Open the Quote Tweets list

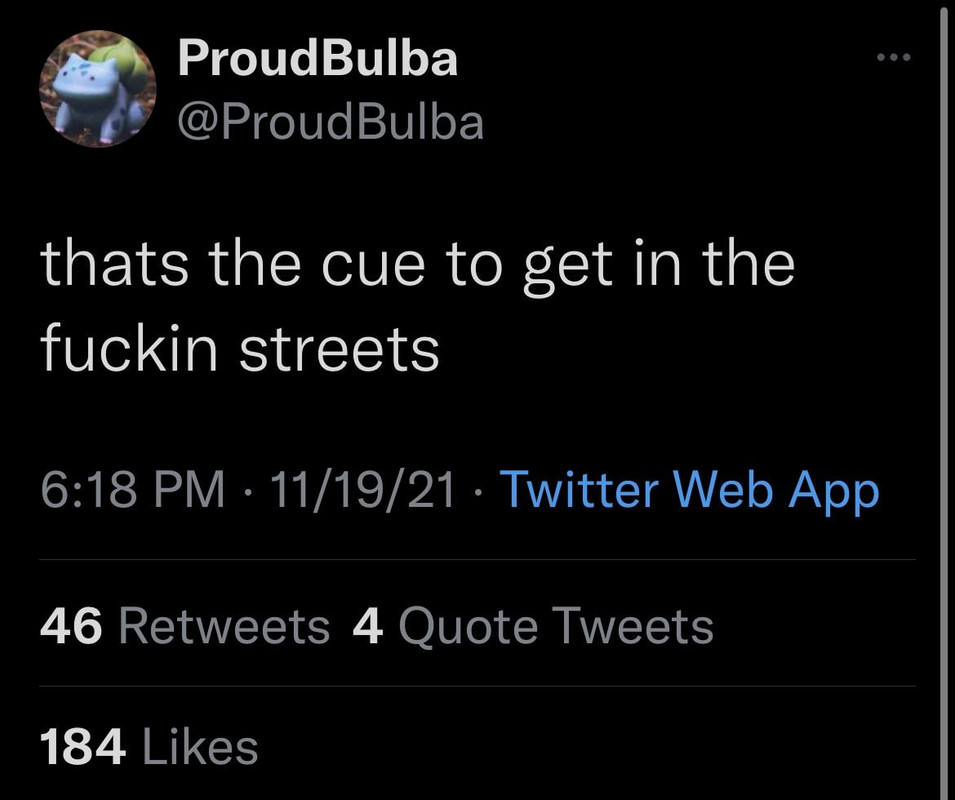(x=555, y=627)
